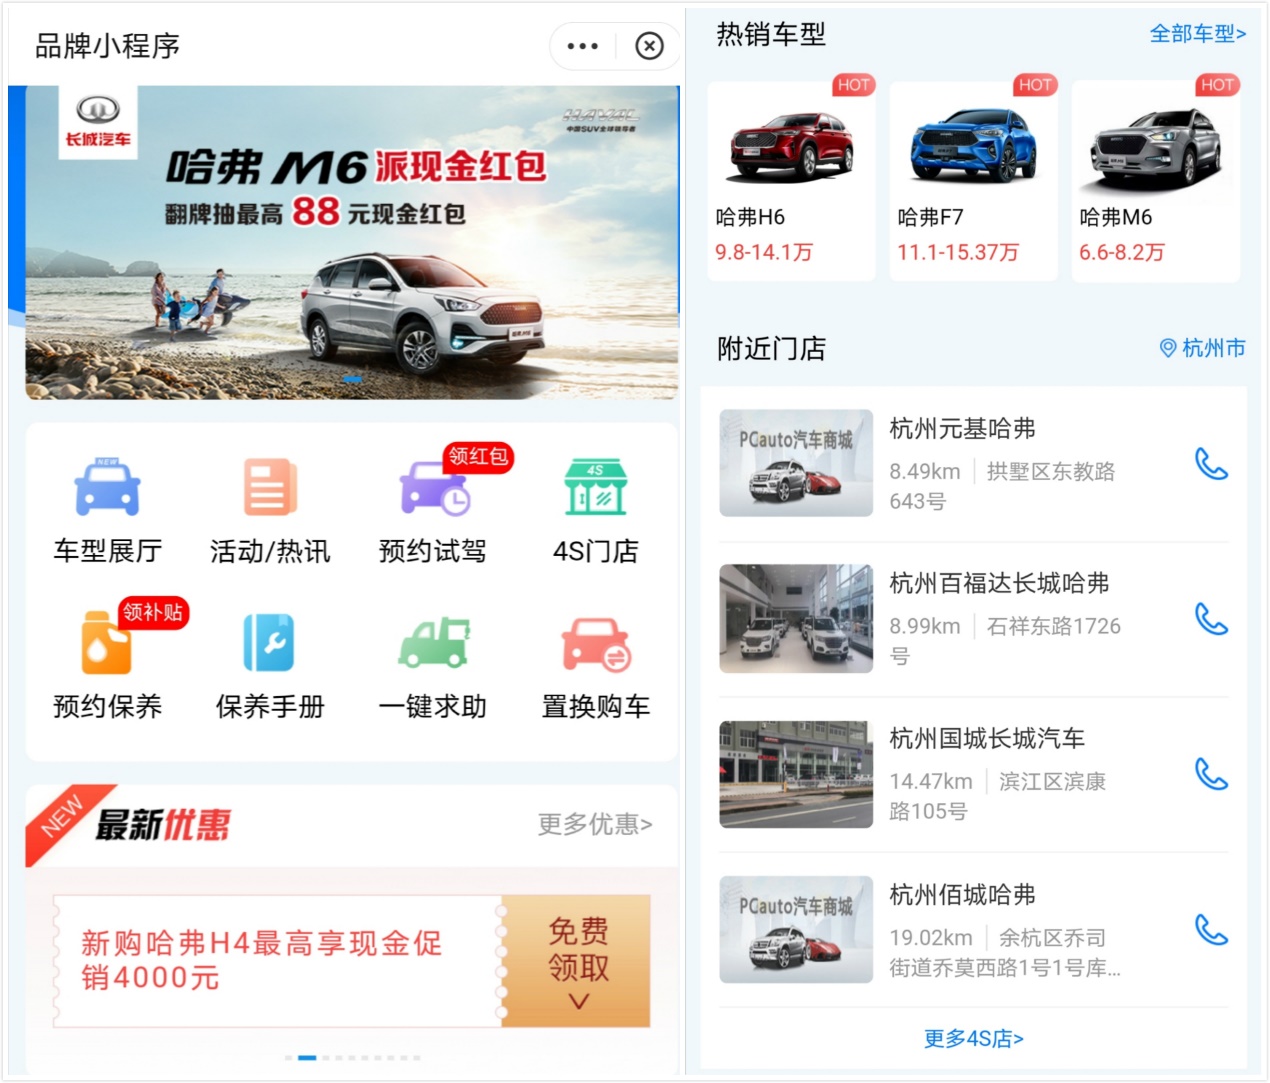Image resolution: width=1270 pixels, height=1083 pixels.
Task: Open the 杭州国城长城汽车 building photo
Action: (796, 774)
